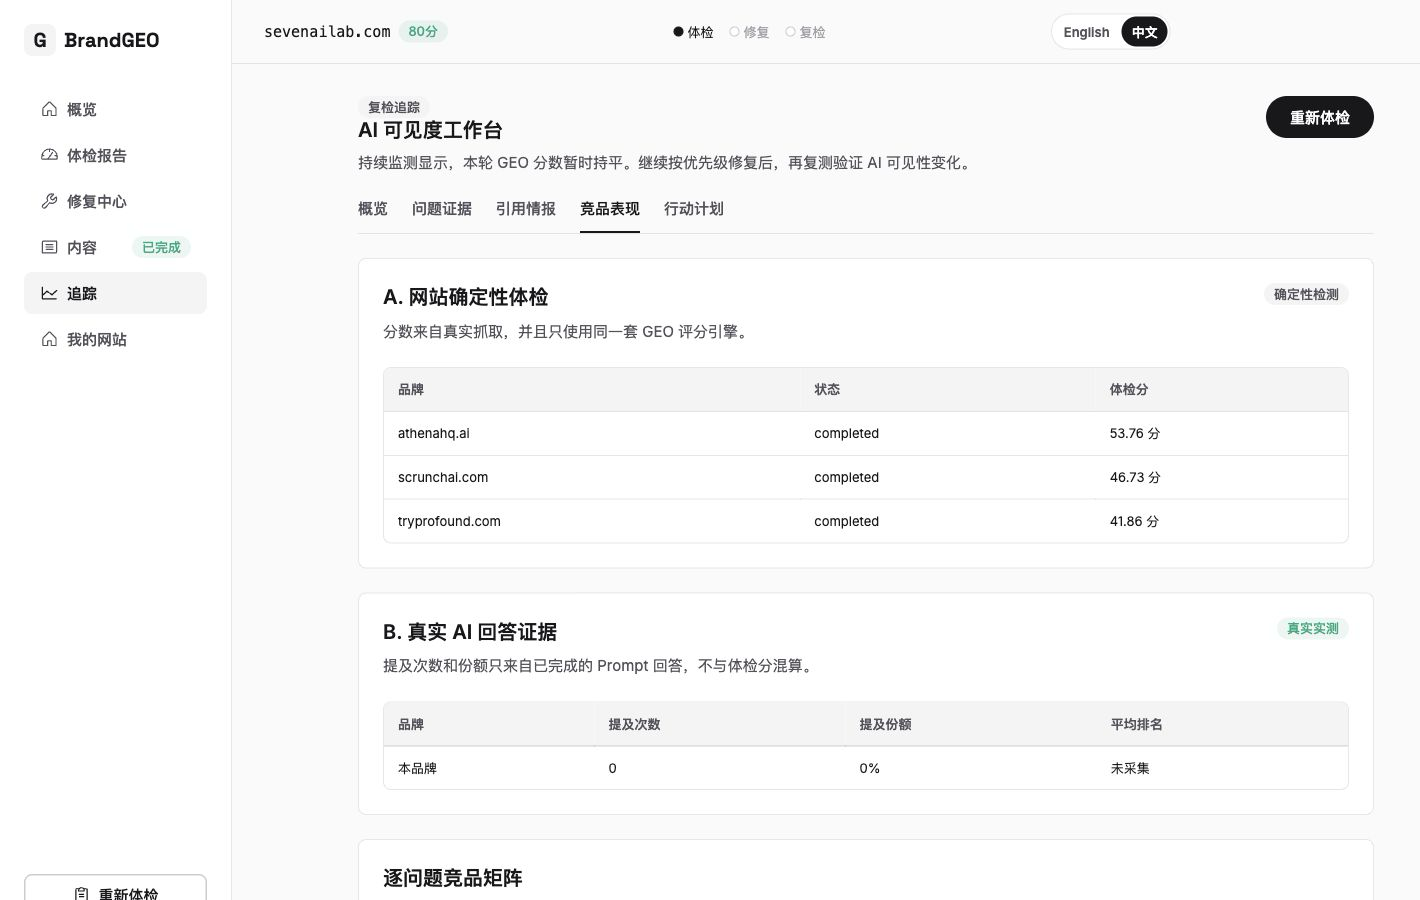The image size is (1420, 900).
Task: Switch to the 行动计划 tab
Action: tap(694, 209)
